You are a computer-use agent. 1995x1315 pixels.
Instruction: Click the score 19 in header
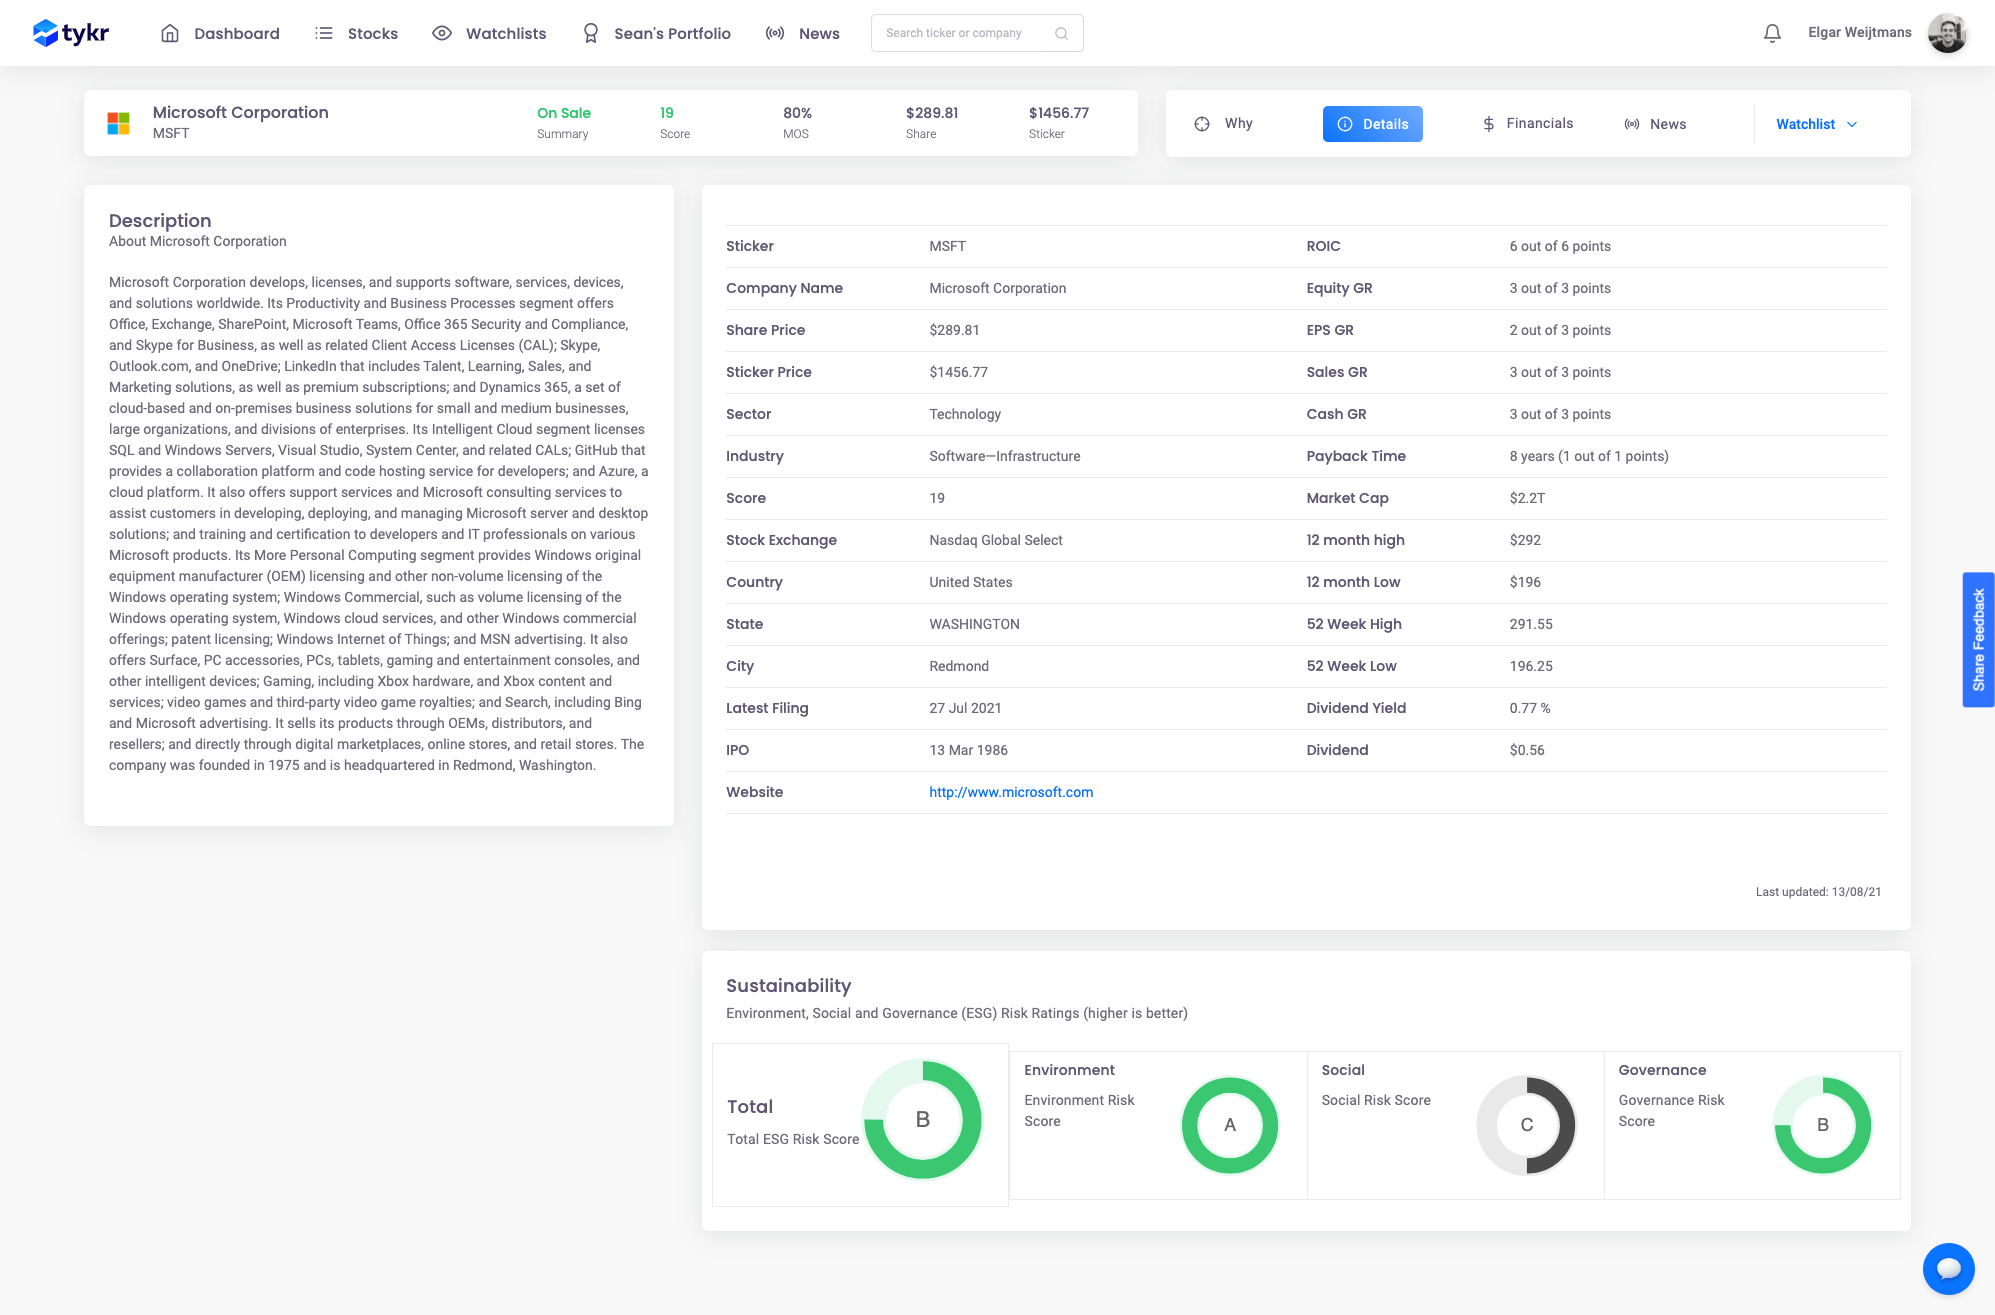pos(667,113)
